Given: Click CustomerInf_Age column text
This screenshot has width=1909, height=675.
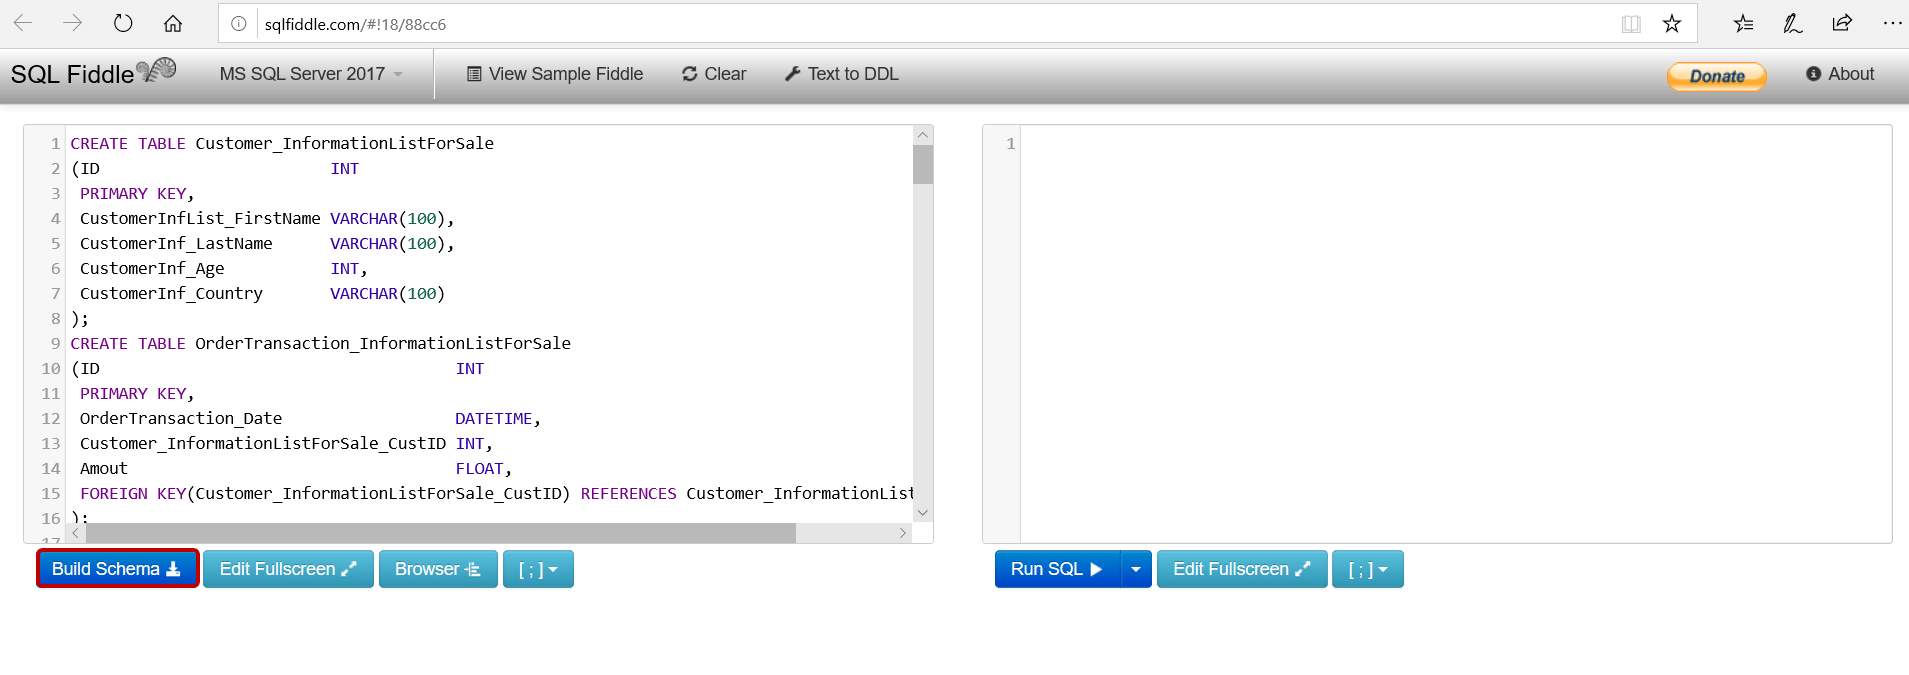Looking at the screenshot, I should tap(152, 268).
